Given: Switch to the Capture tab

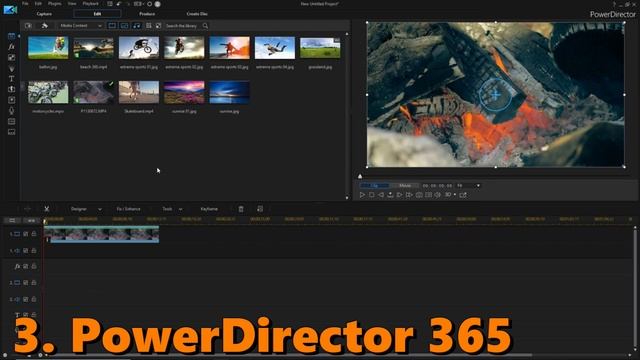Looking at the screenshot, I should tap(44, 14).
